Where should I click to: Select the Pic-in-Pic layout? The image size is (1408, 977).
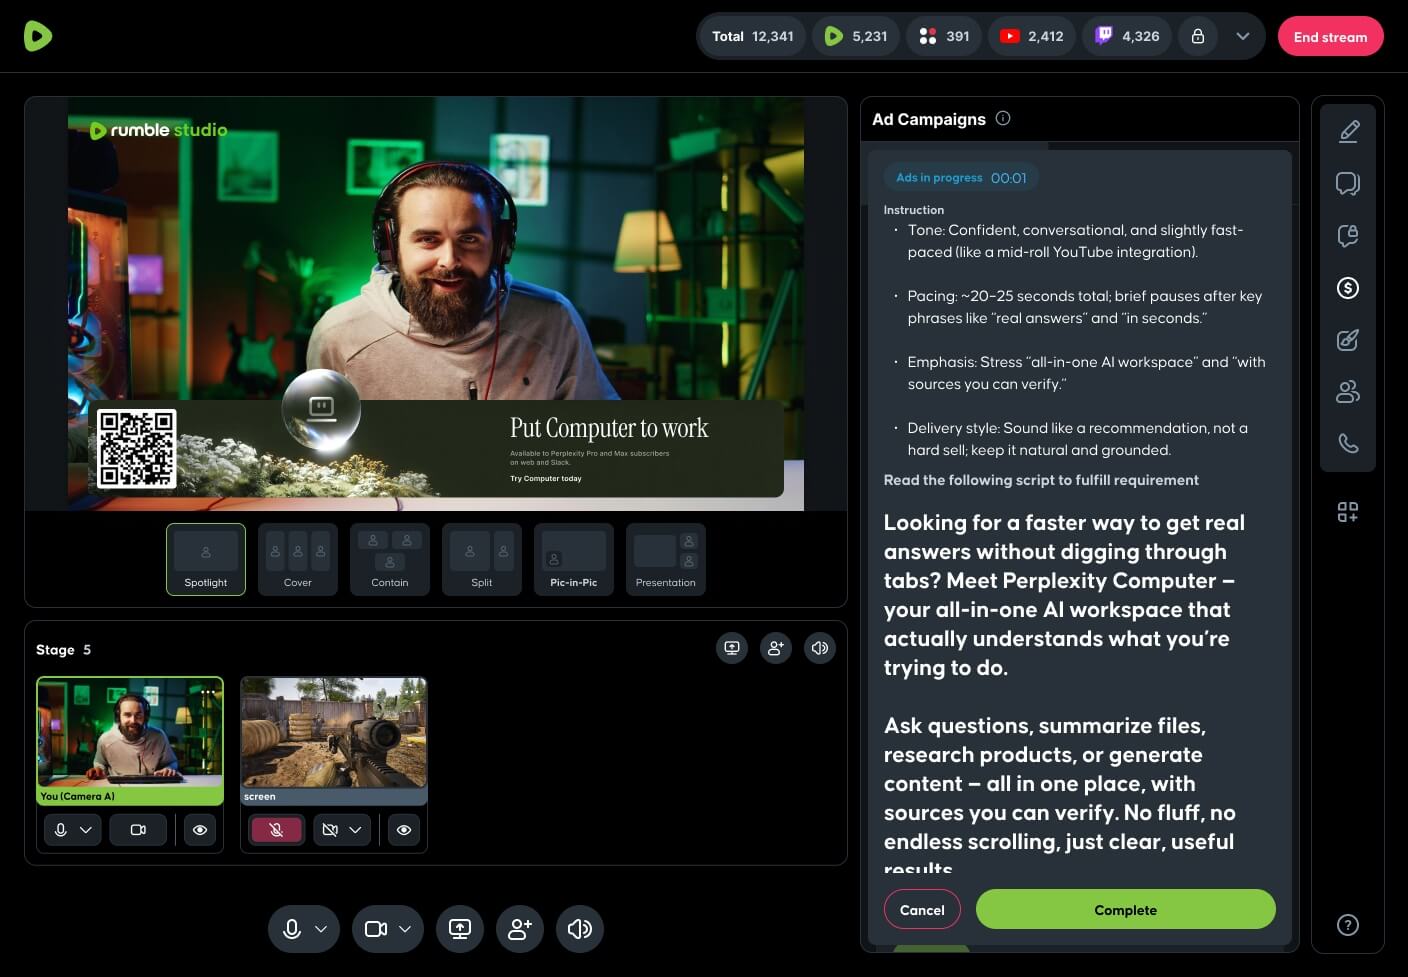click(574, 559)
